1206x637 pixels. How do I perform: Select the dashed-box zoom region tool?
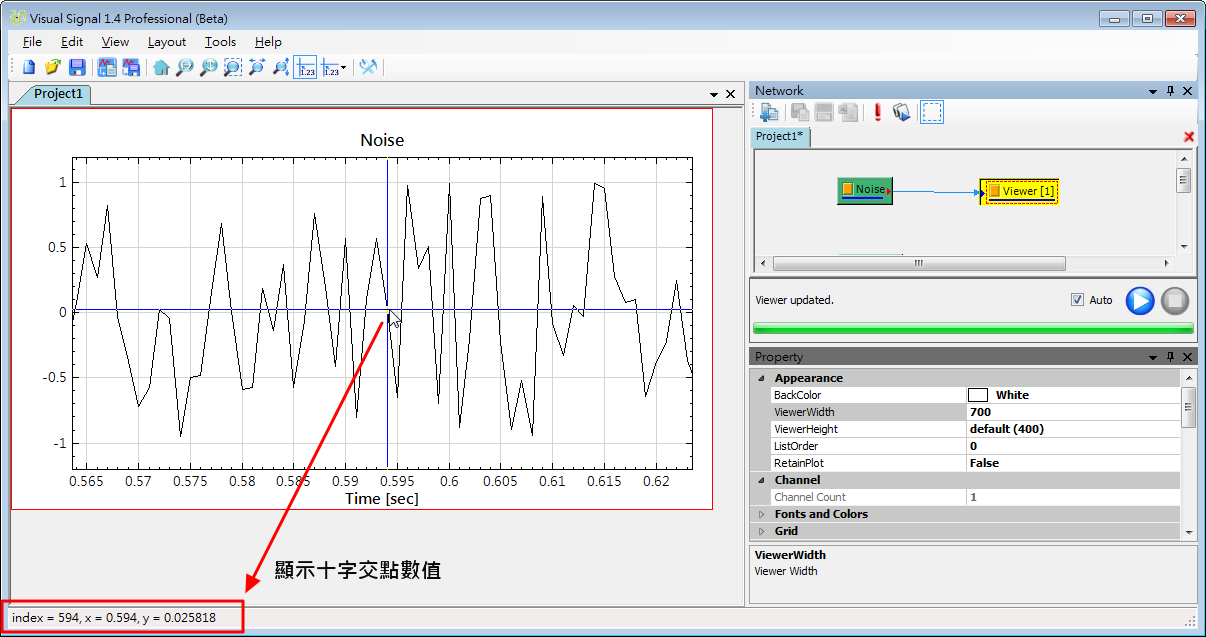pyautogui.click(x=232, y=67)
